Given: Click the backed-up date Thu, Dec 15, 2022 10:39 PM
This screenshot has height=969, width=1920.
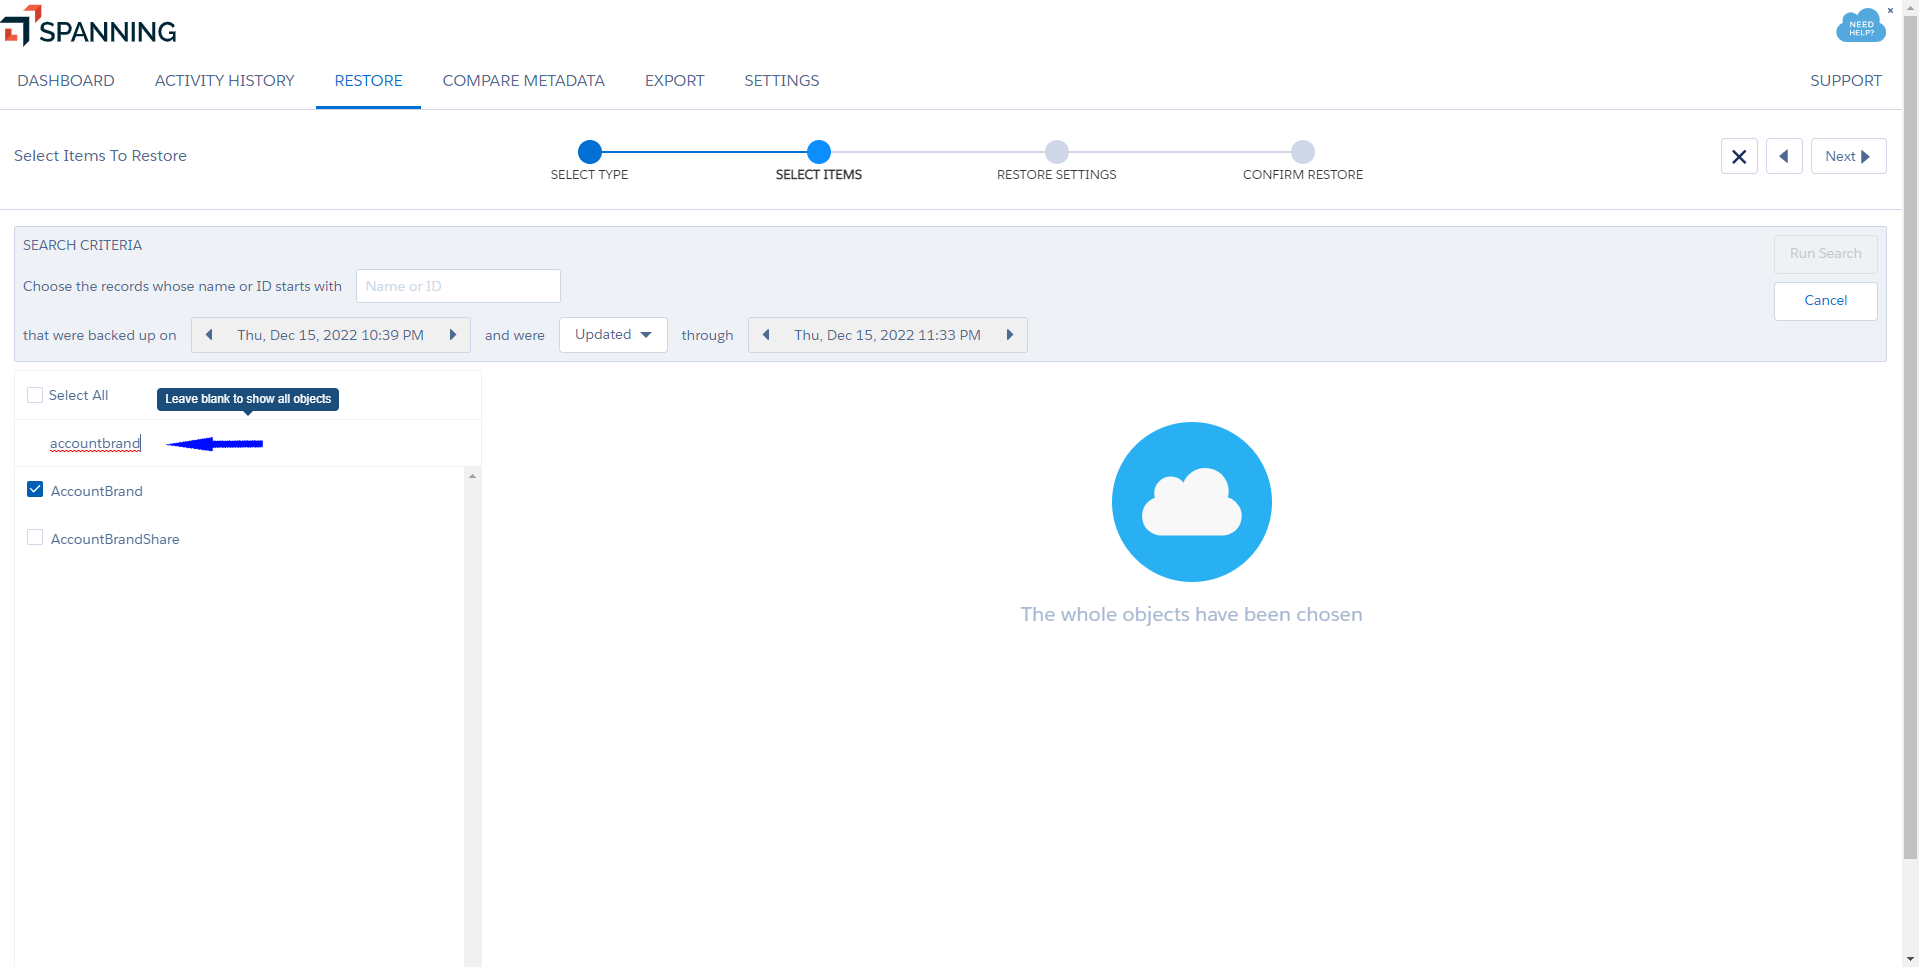Looking at the screenshot, I should 331,335.
